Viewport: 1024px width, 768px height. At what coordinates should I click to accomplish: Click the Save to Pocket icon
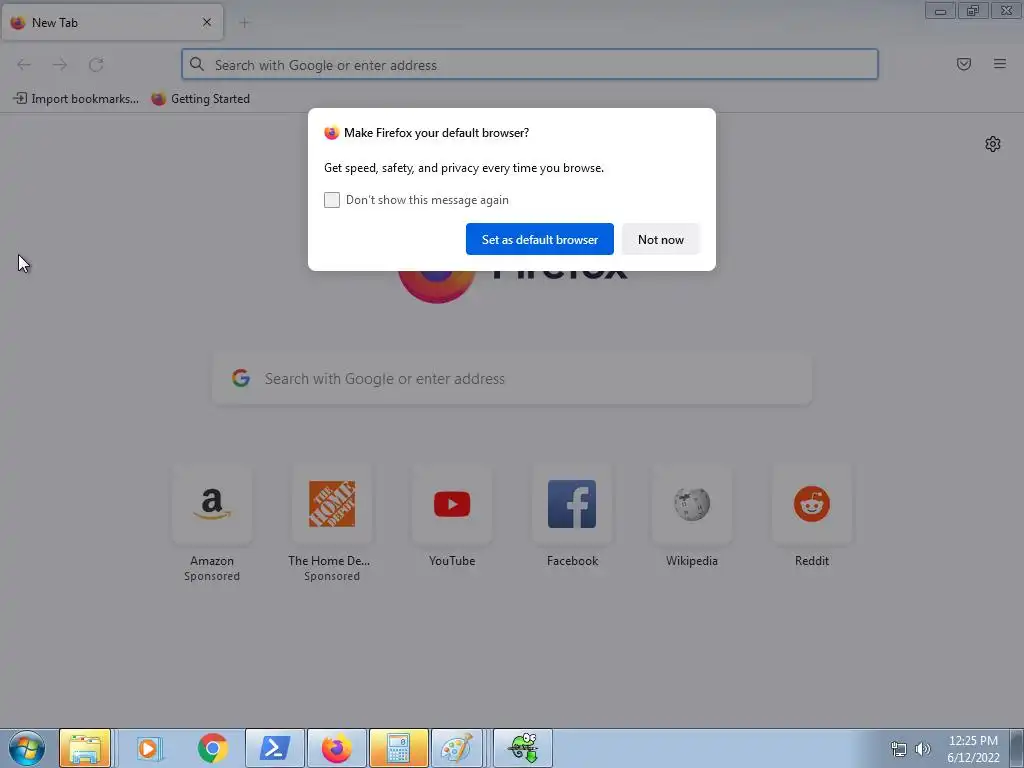pos(963,64)
